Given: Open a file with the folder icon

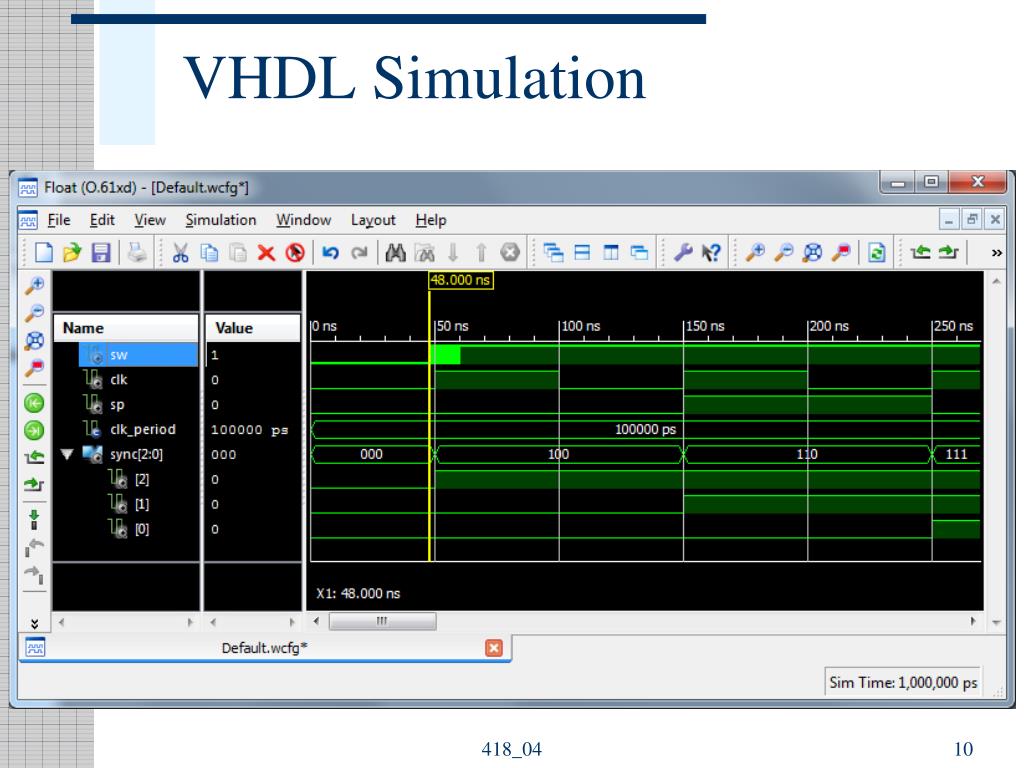Looking at the screenshot, I should click(x=72, y=252).
